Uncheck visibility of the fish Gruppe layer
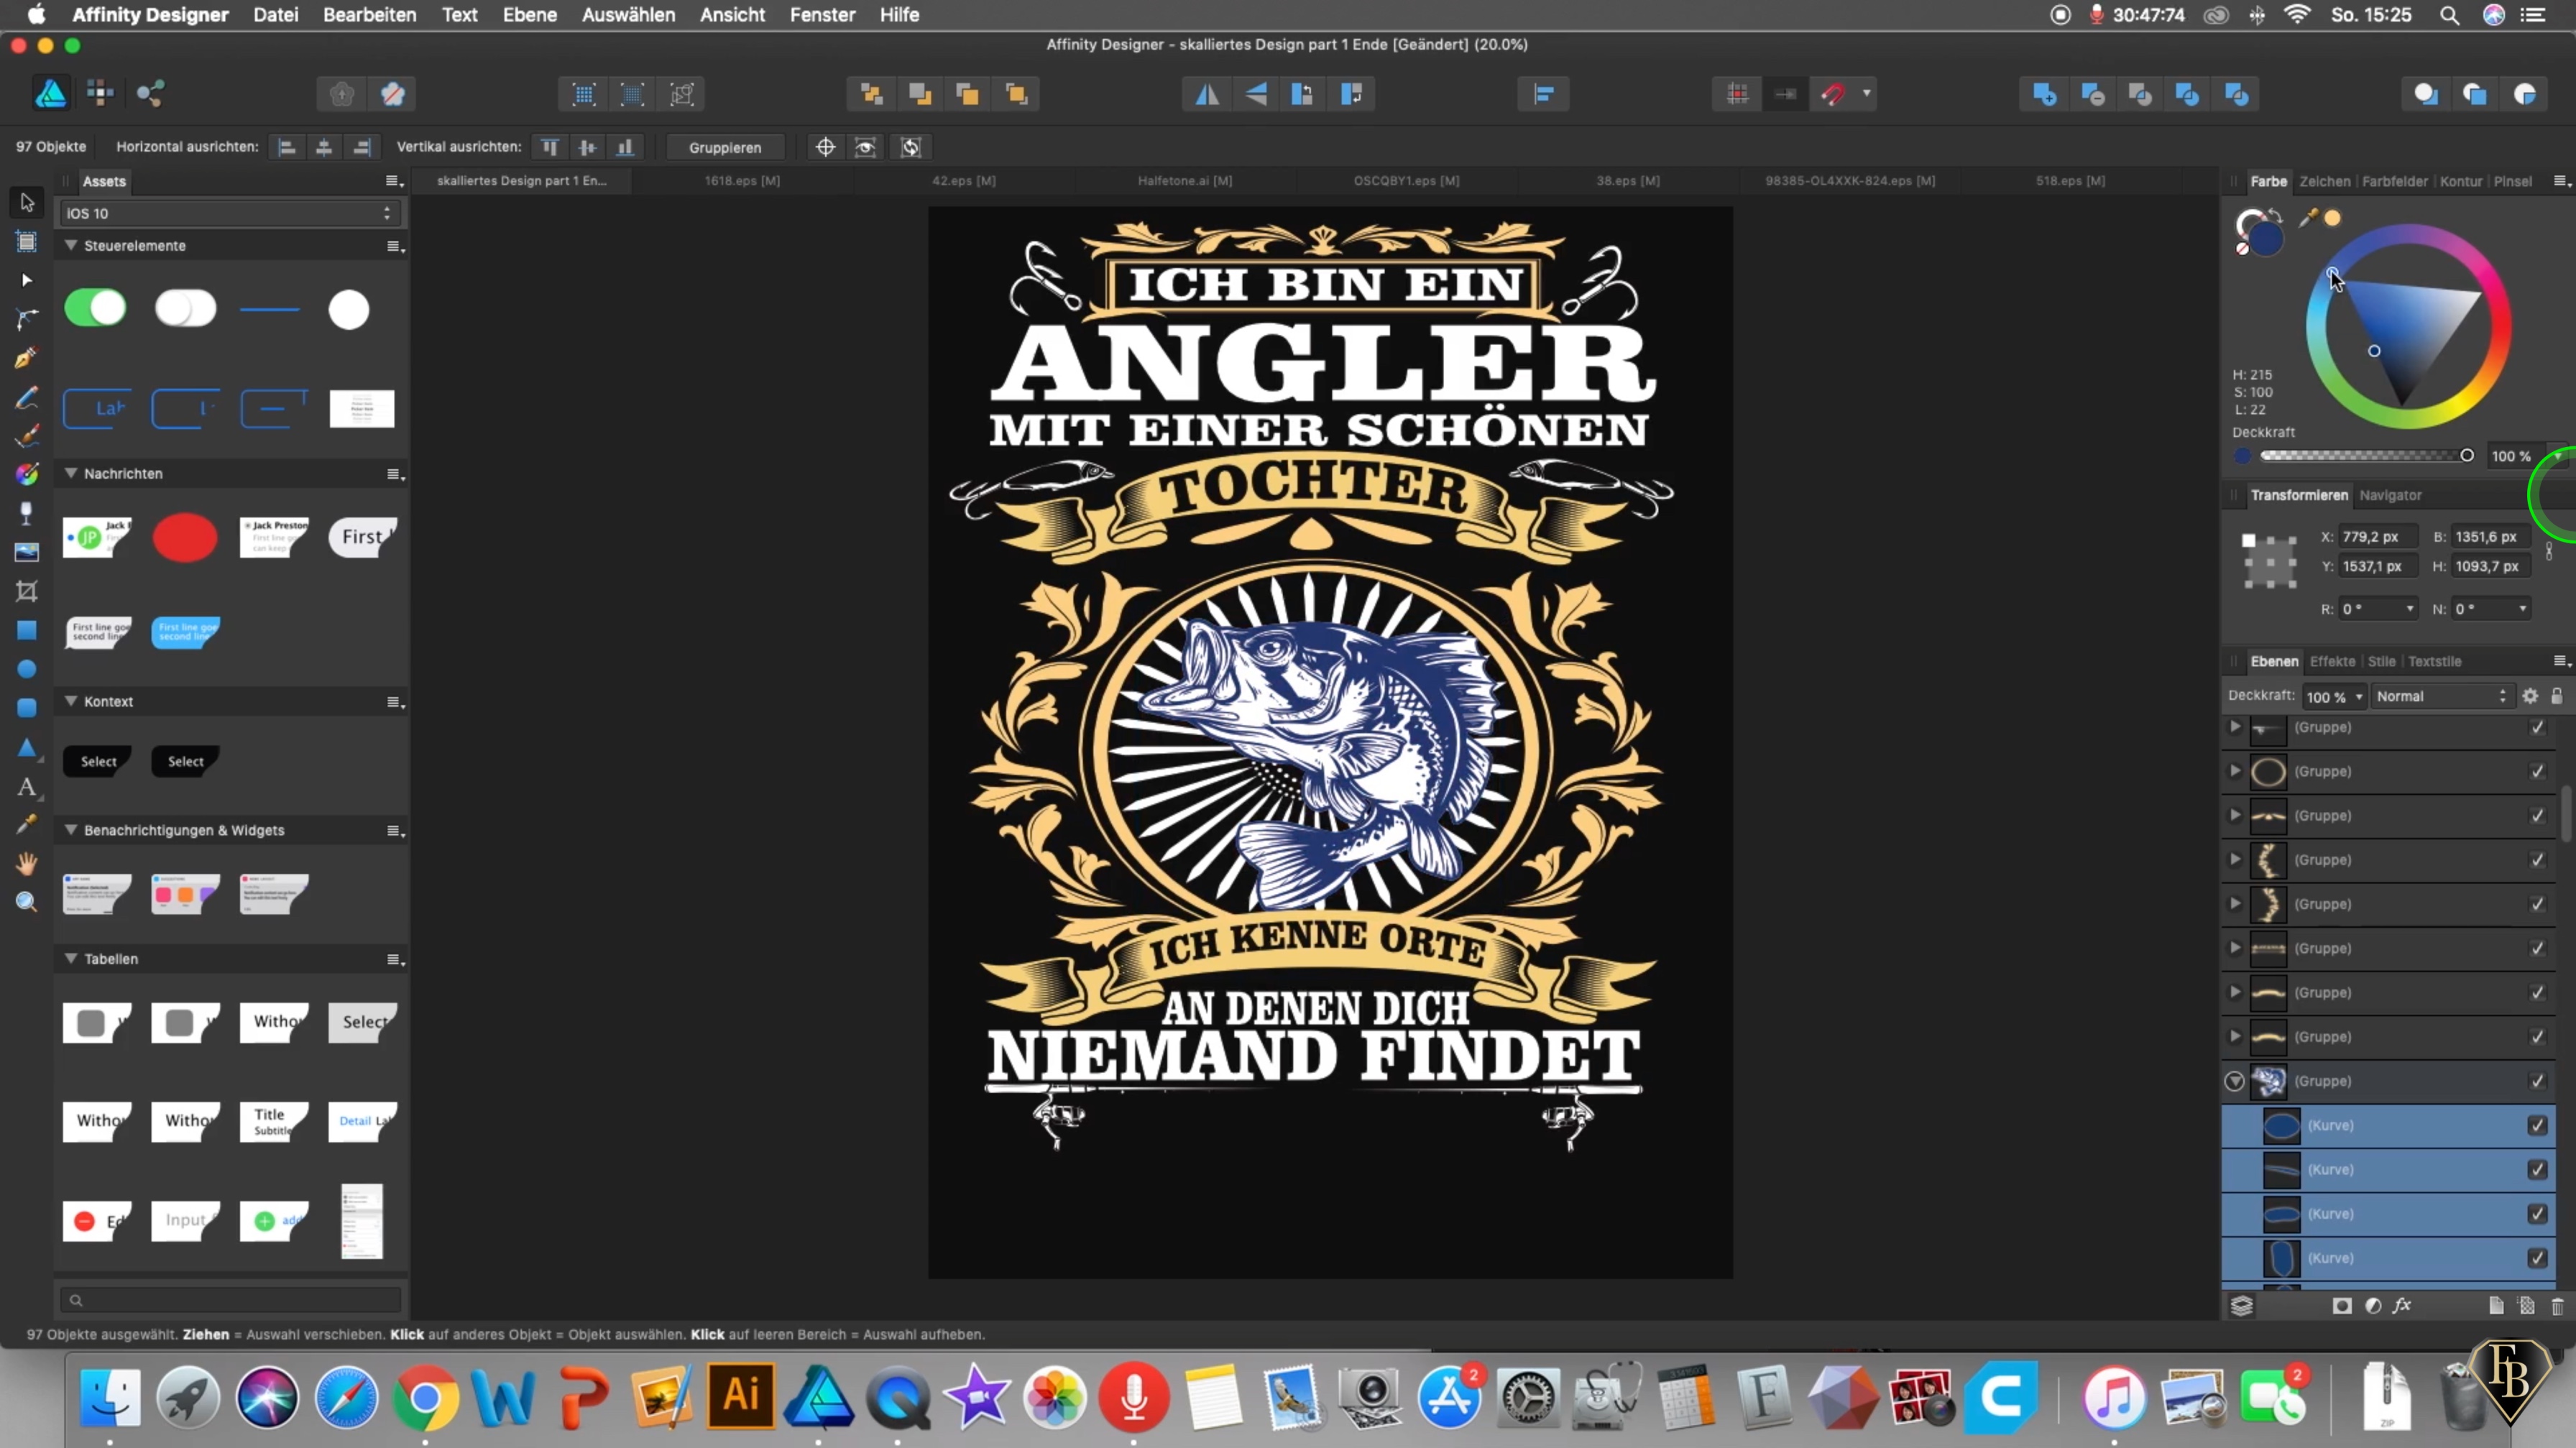Viewport: 2576px width, 1448px height. click(x=2537, y=1081)
